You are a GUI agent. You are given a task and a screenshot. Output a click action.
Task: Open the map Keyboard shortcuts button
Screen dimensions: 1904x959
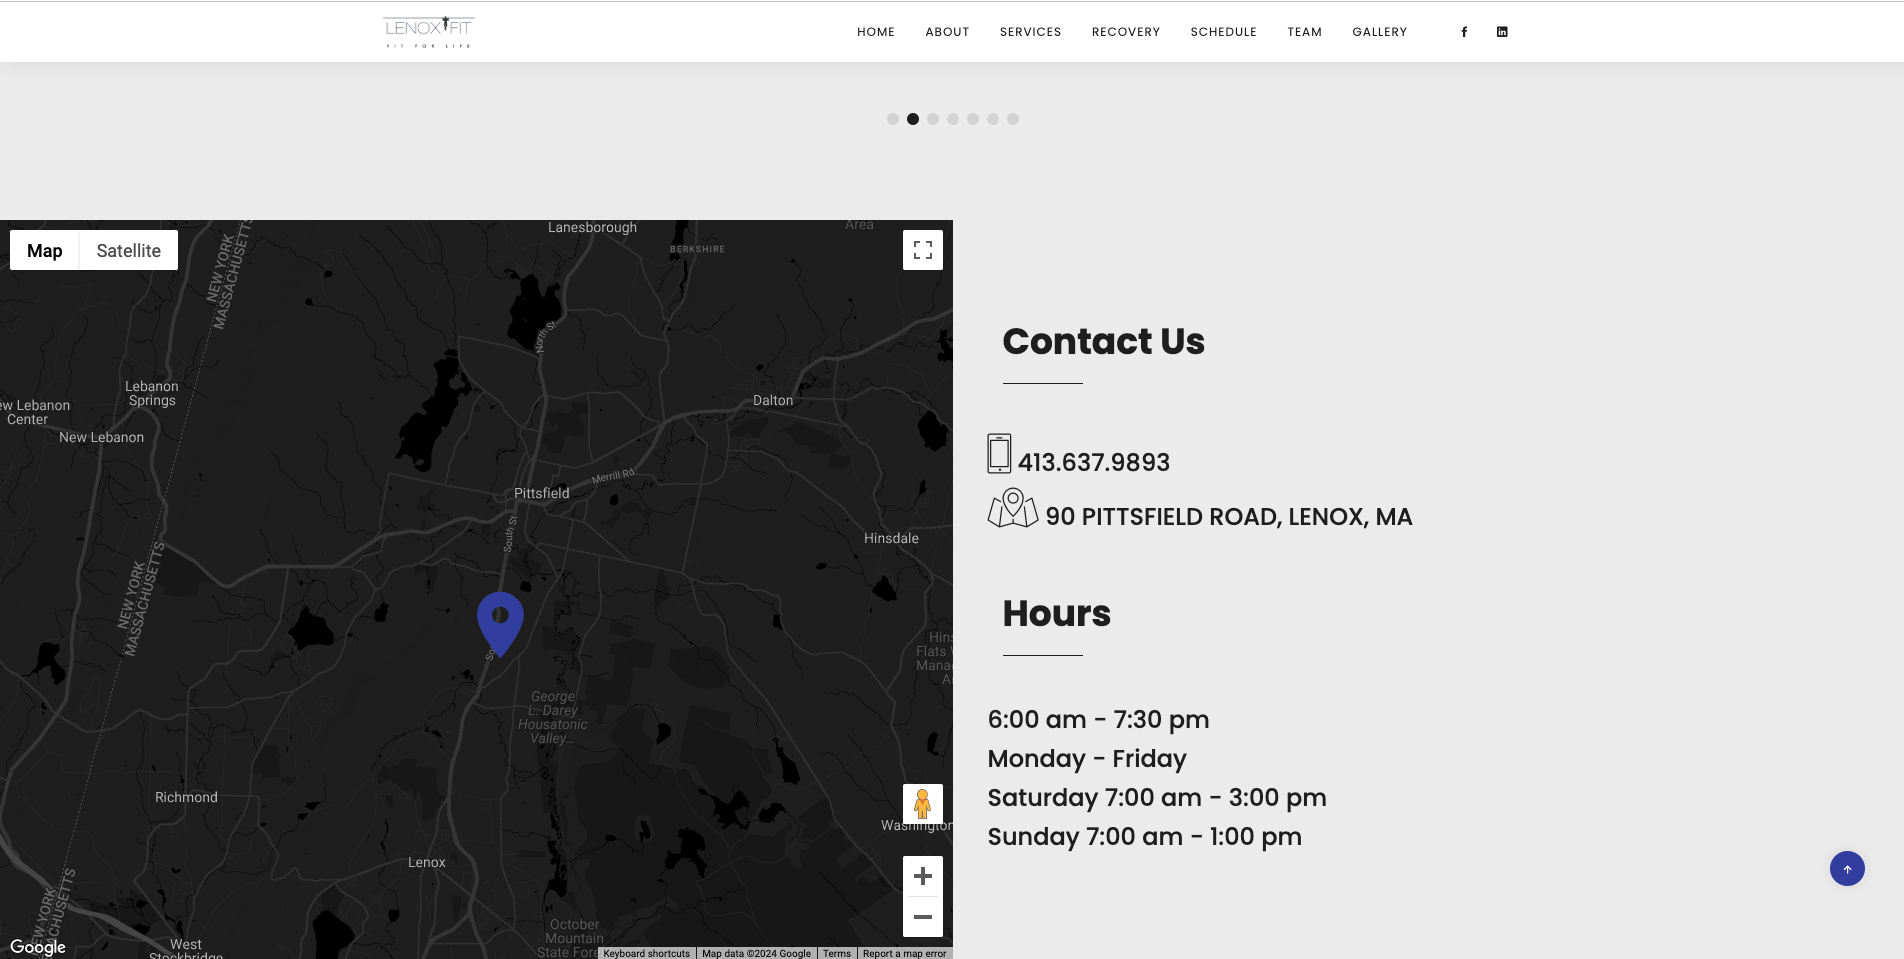click(x=647, y=953)
